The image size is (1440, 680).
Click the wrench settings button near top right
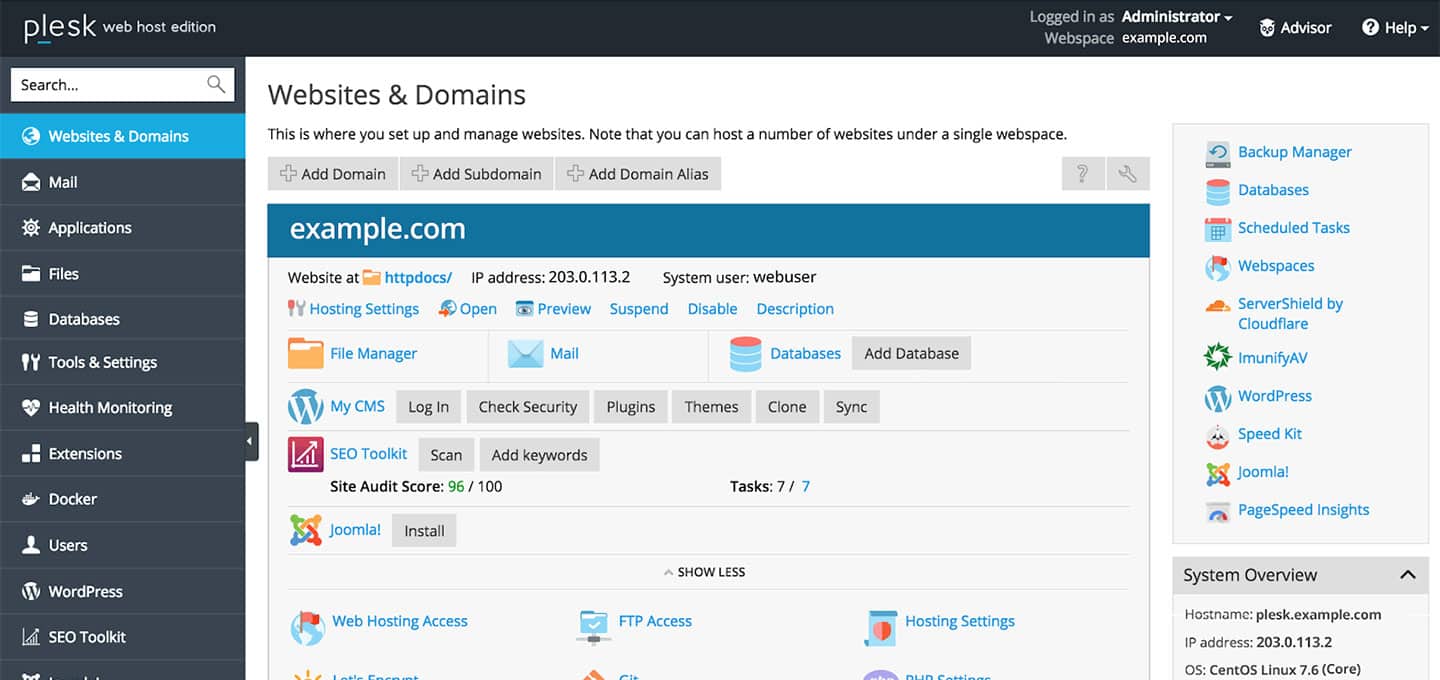[x=1128, y=174]
